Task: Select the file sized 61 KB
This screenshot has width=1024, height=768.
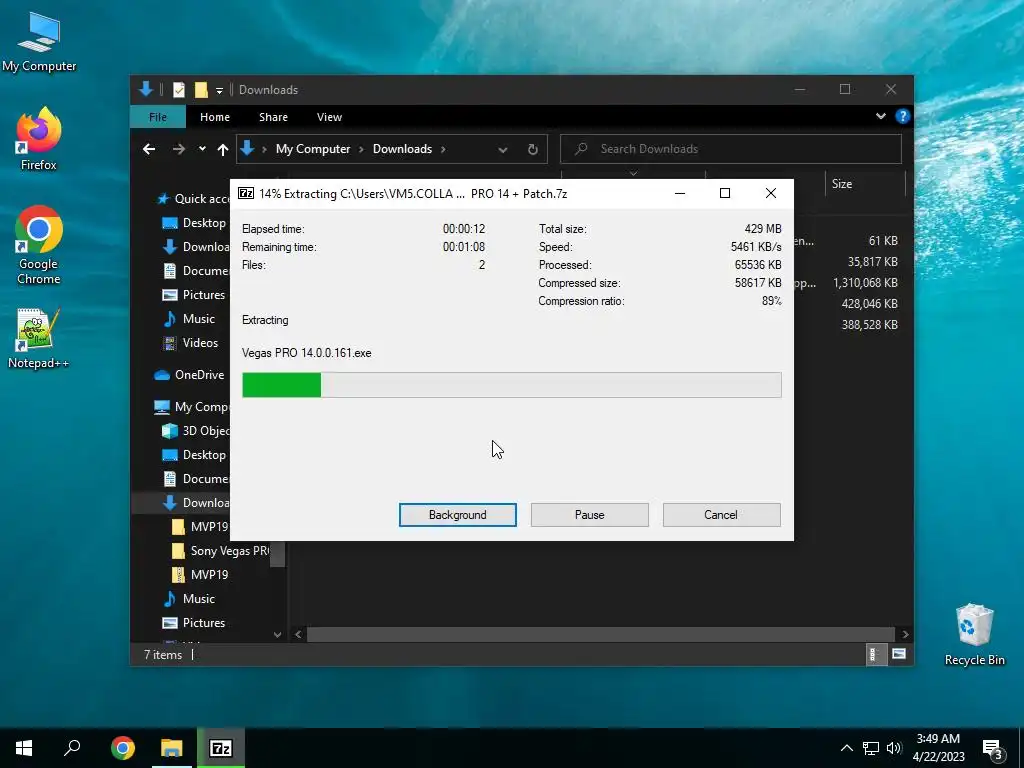Action: (x=883, y=241)
